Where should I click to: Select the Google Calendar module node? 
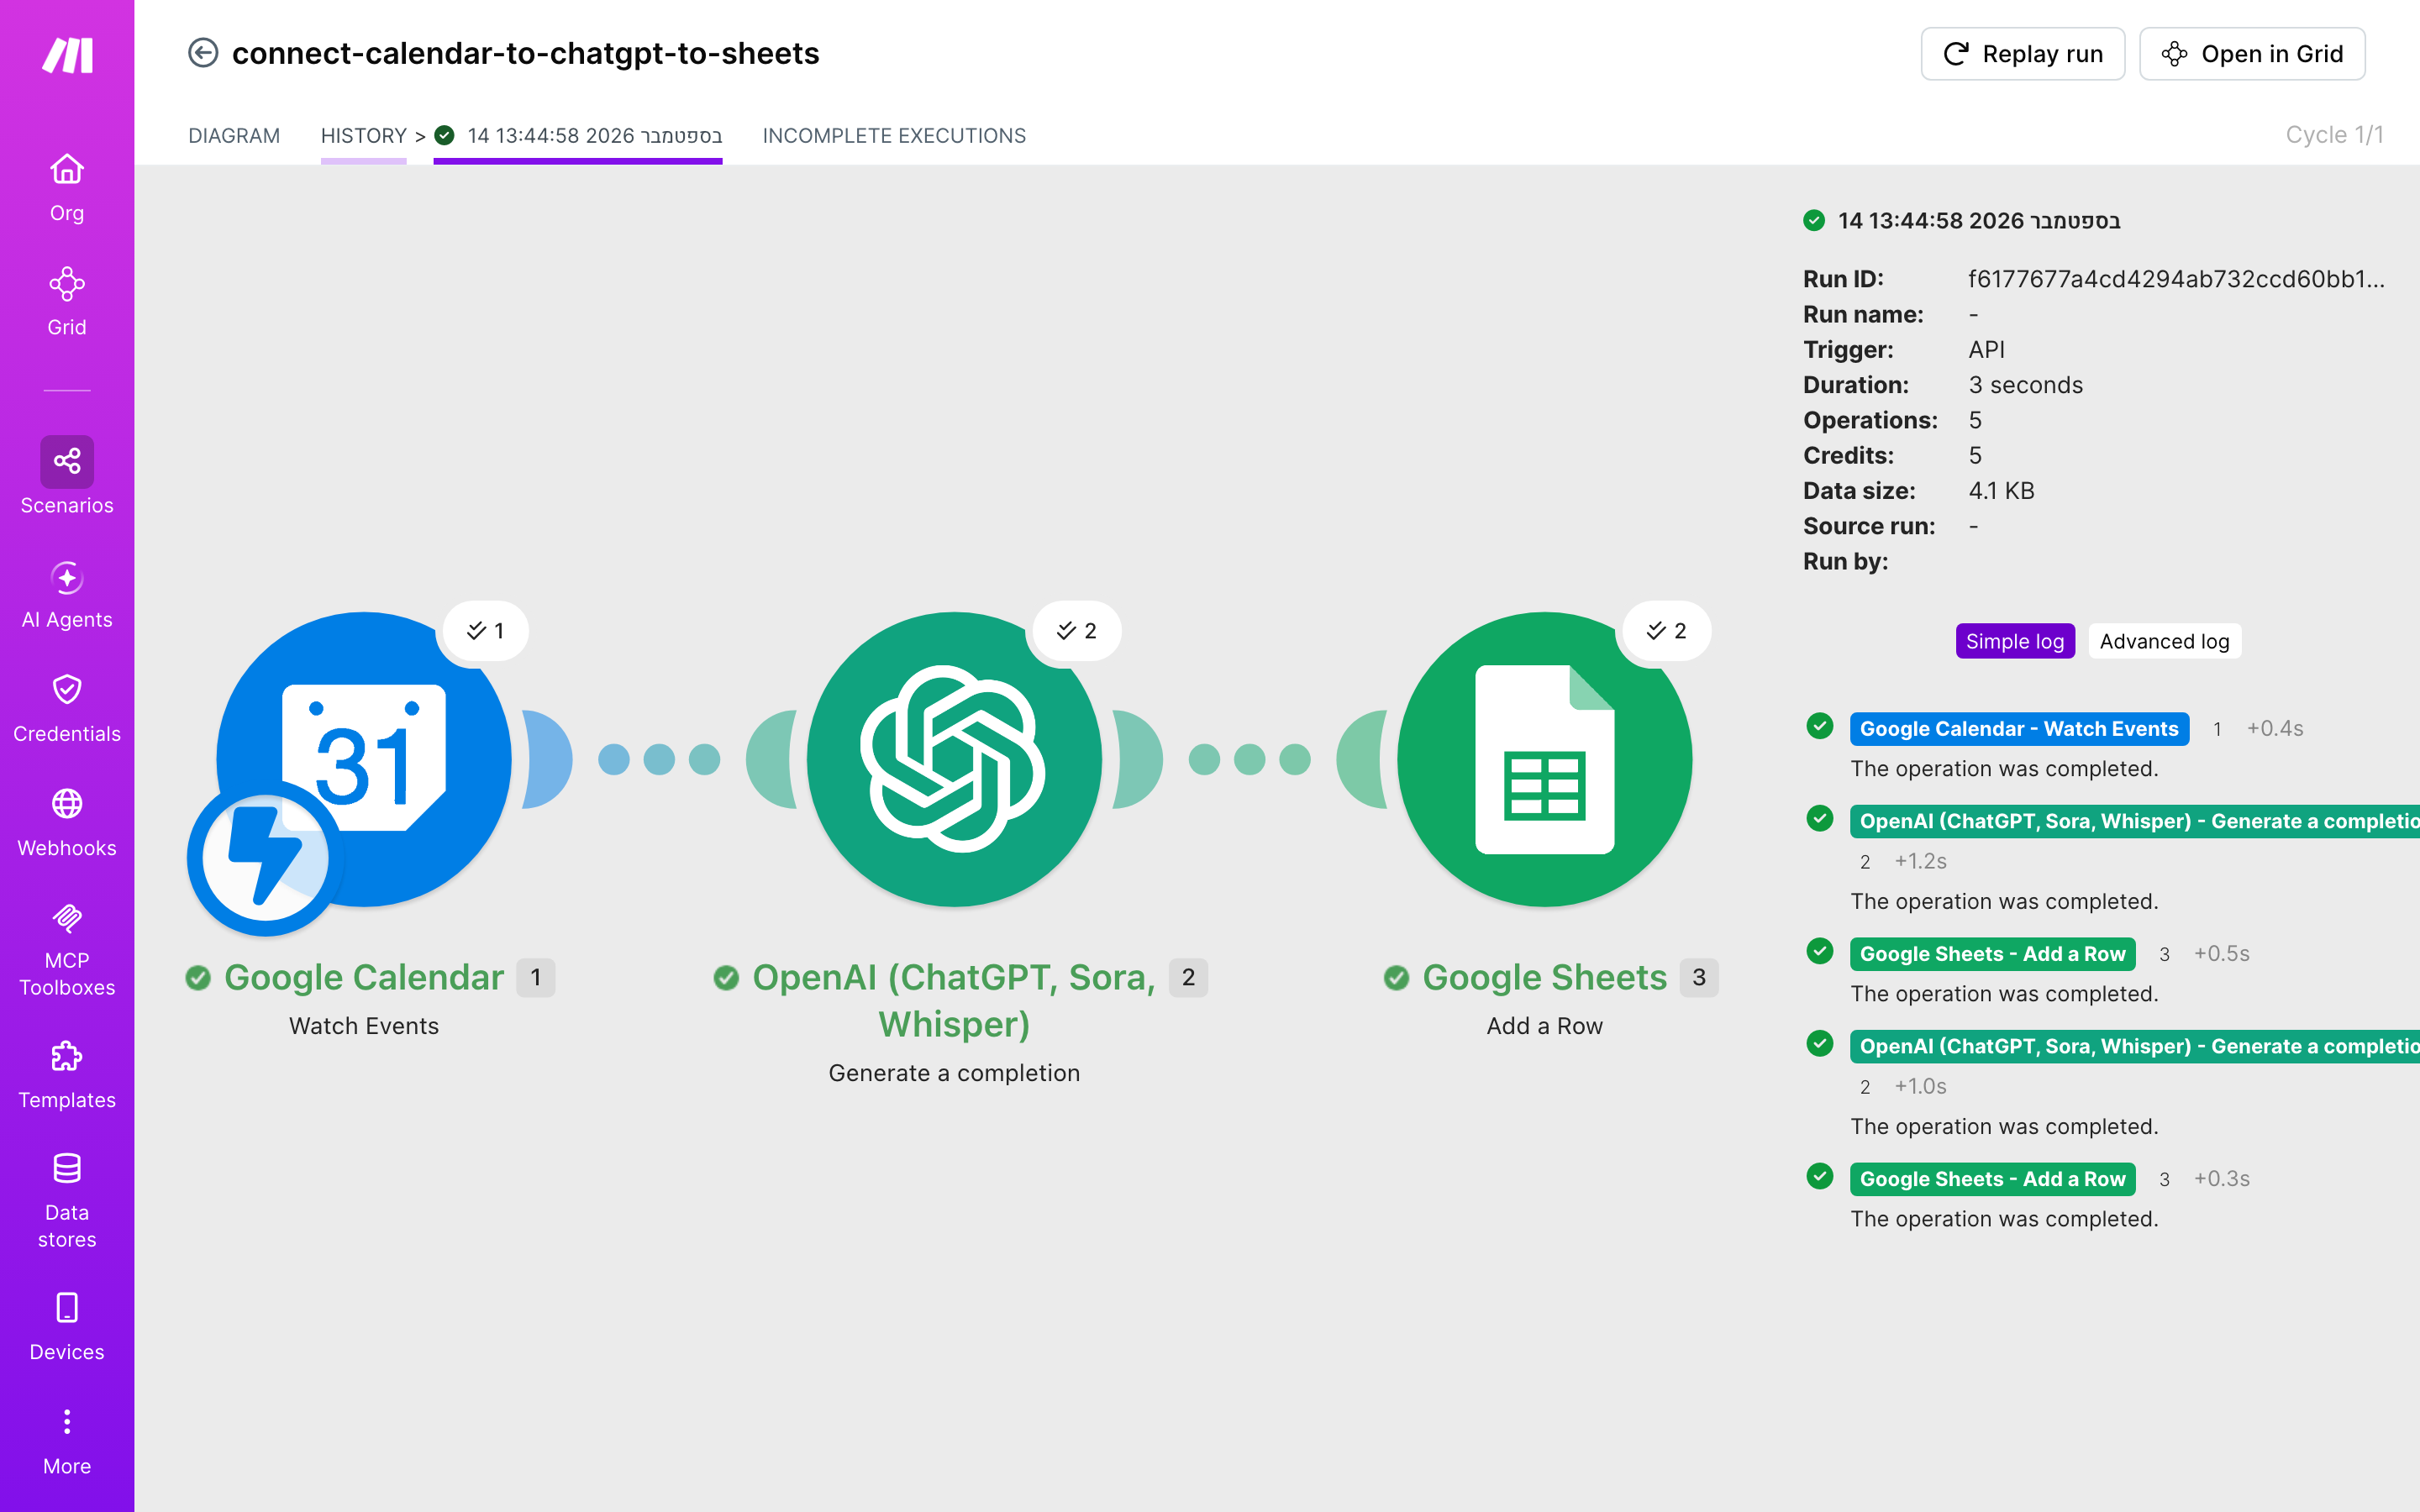pyautogui.click(x=364, y=759)
